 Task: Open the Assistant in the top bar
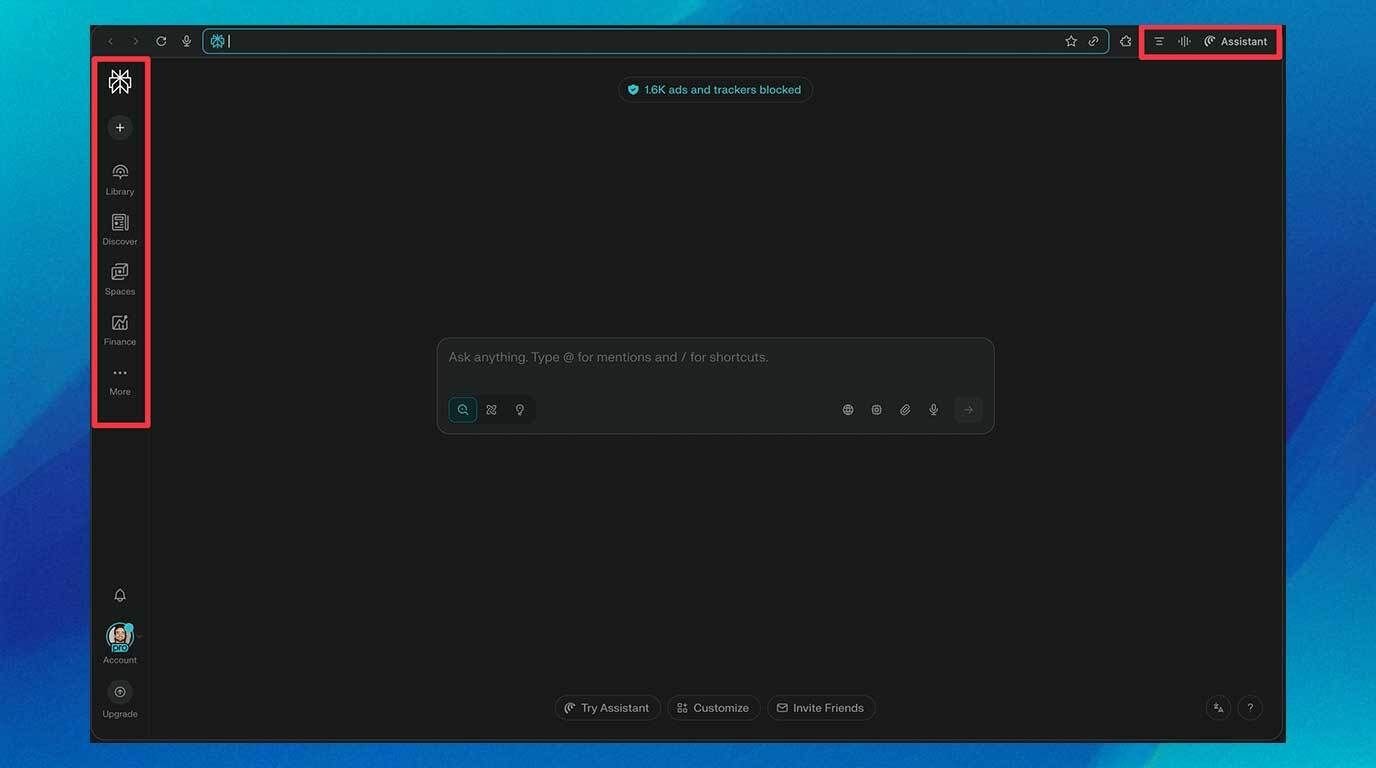(1236, 41)
